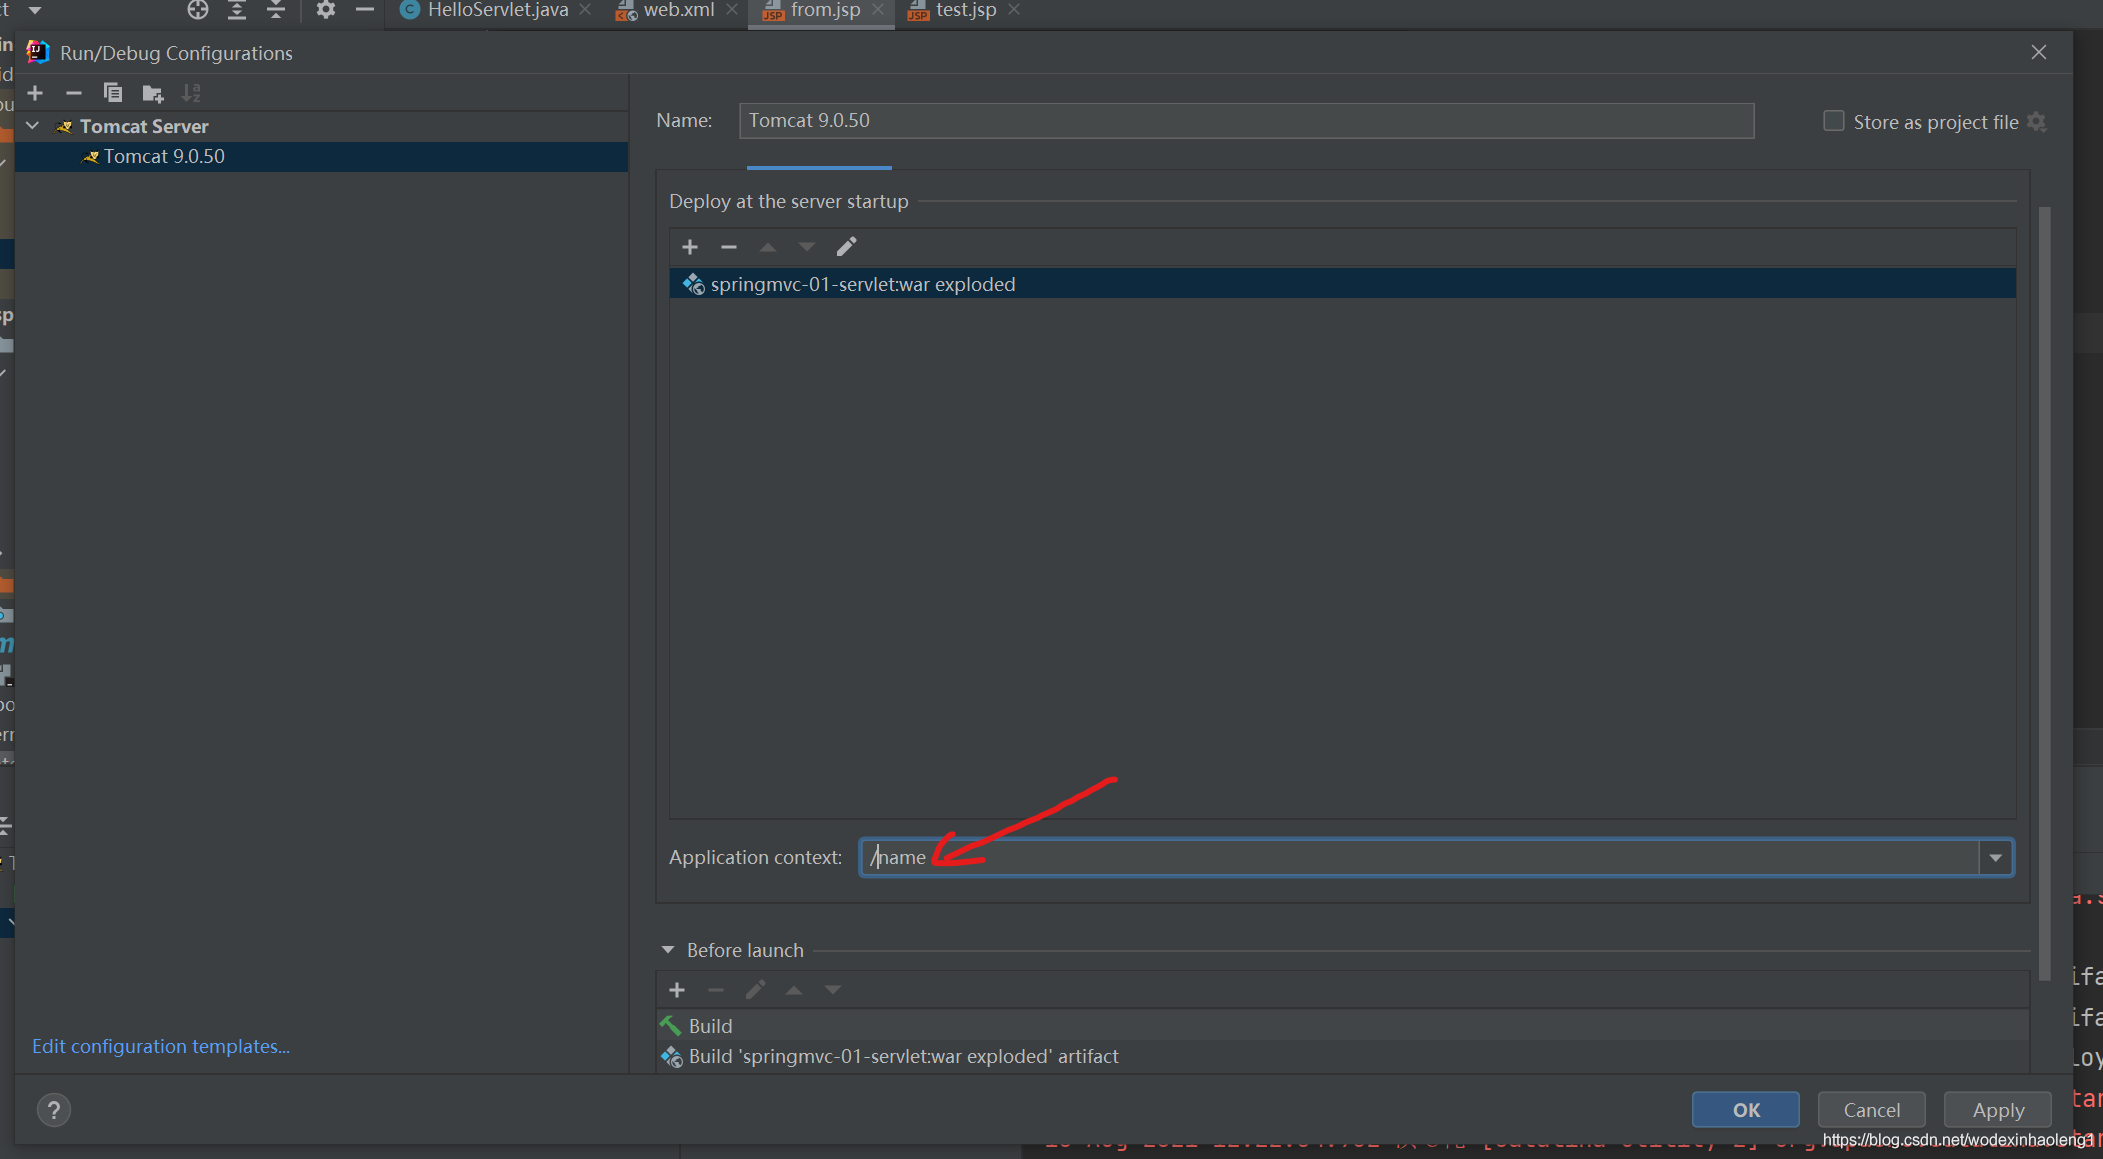2103x1159 pixels.
Task: Add artifact to deploy list
Action: pos(690,247)
